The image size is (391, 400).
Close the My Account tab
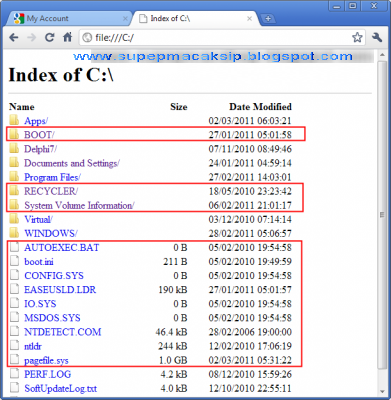pyautogui.click(x=125, y=19)
